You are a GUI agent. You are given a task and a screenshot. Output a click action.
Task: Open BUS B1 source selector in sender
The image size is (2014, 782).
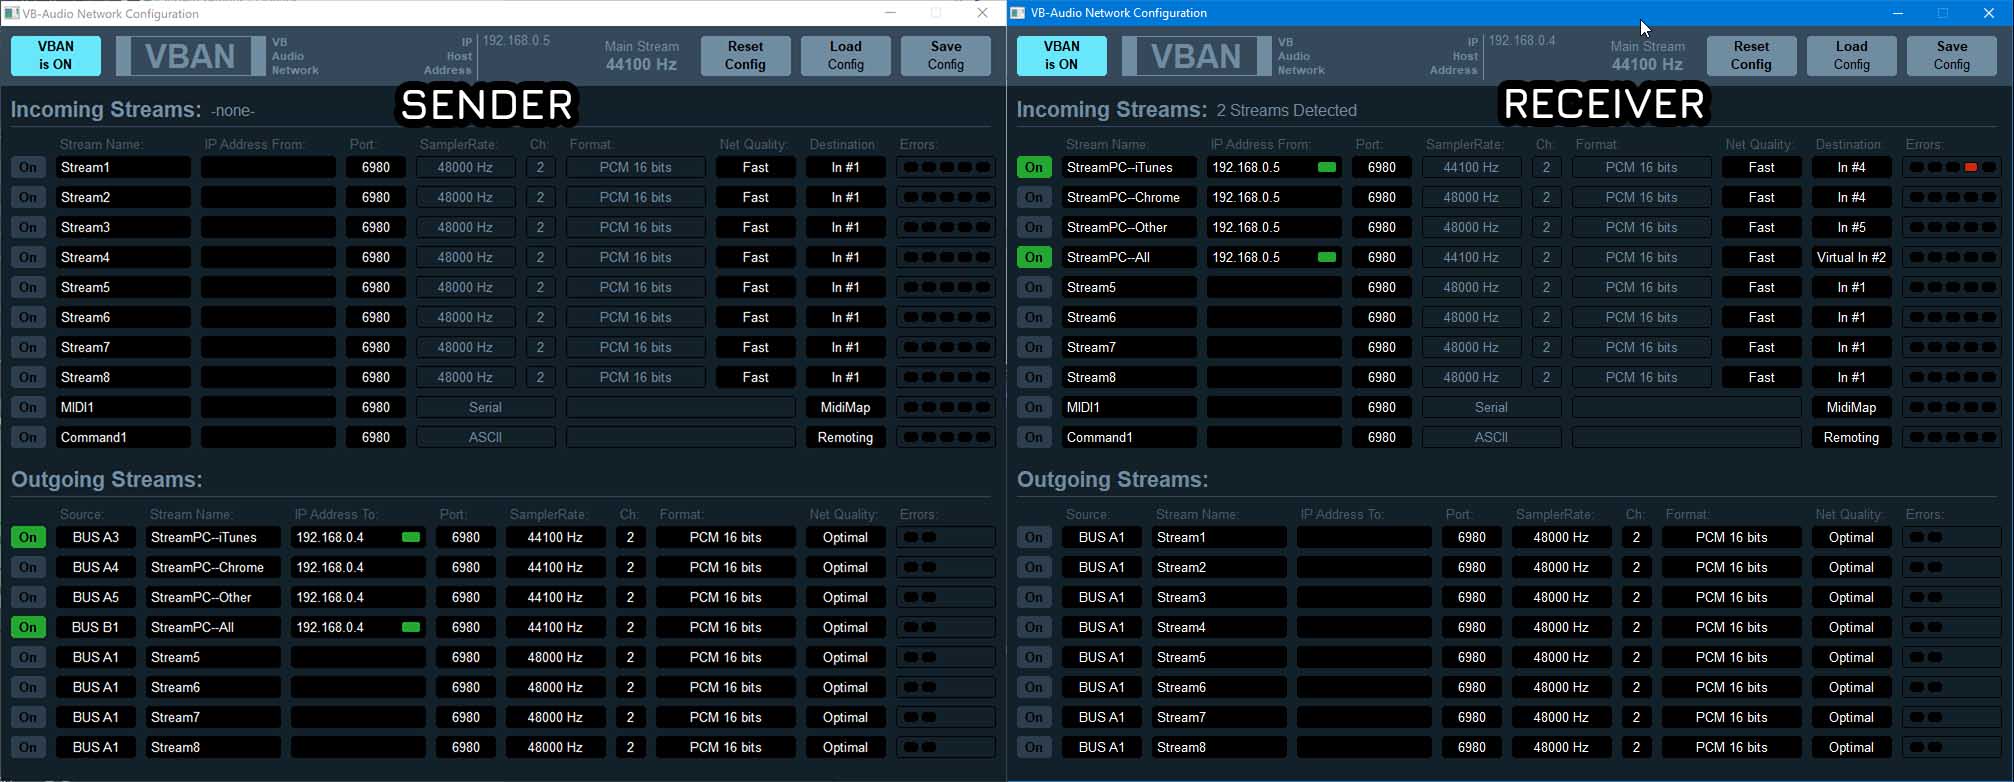pos(96,627)
